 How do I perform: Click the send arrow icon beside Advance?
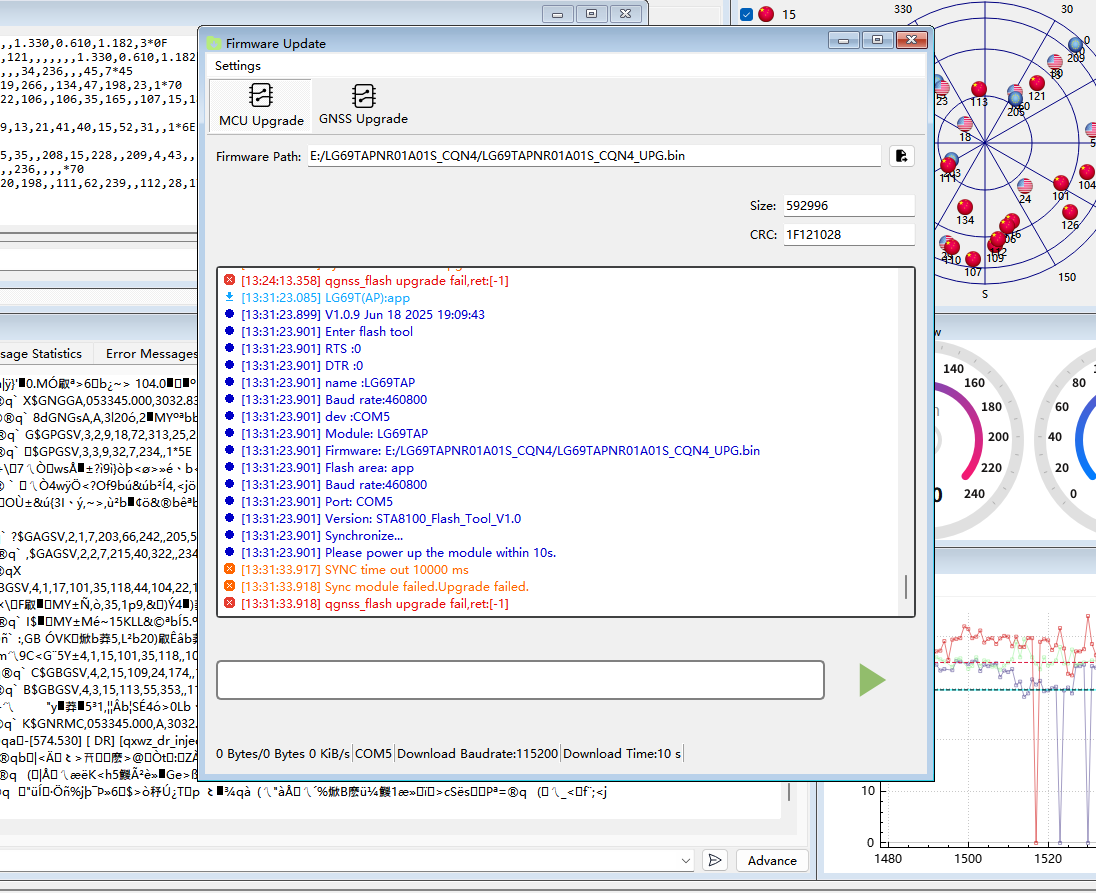click(x=714, y=860)
